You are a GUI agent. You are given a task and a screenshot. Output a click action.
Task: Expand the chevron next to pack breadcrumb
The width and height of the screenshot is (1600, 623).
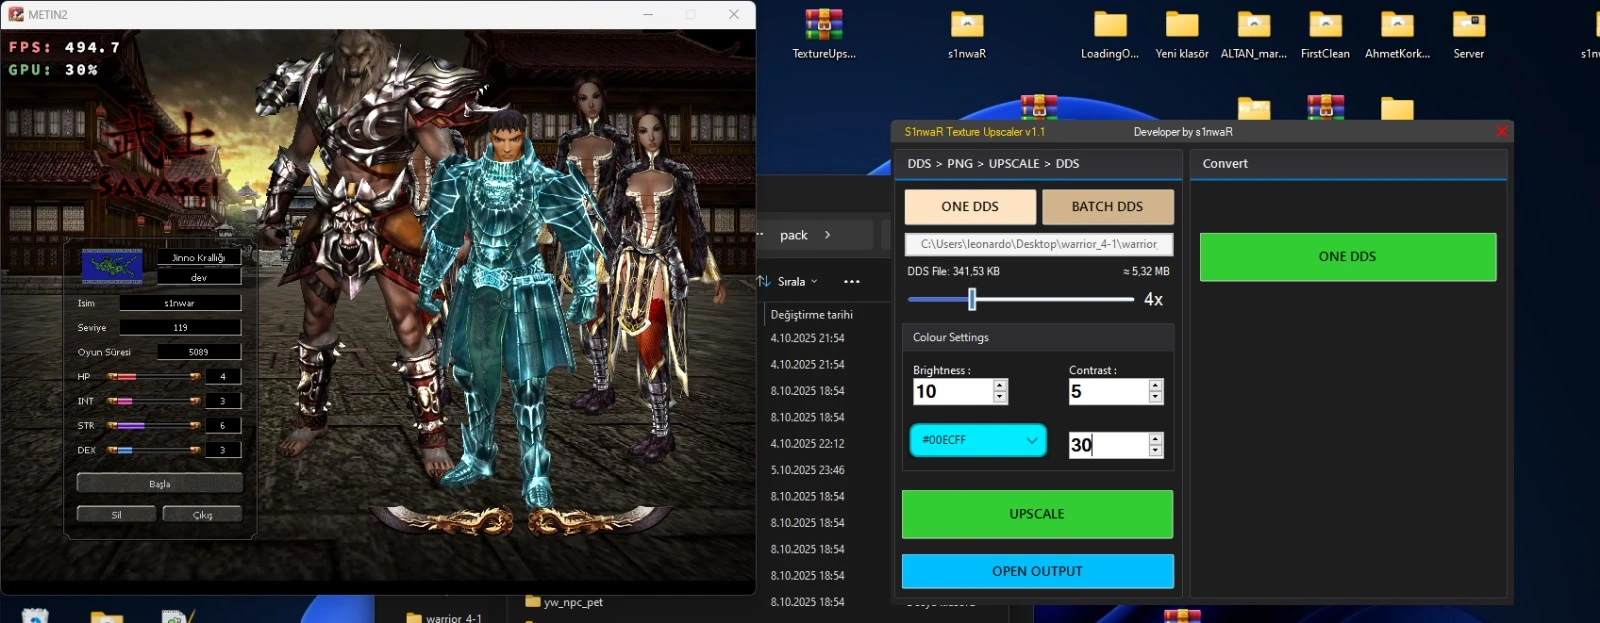tap(827, 235)
